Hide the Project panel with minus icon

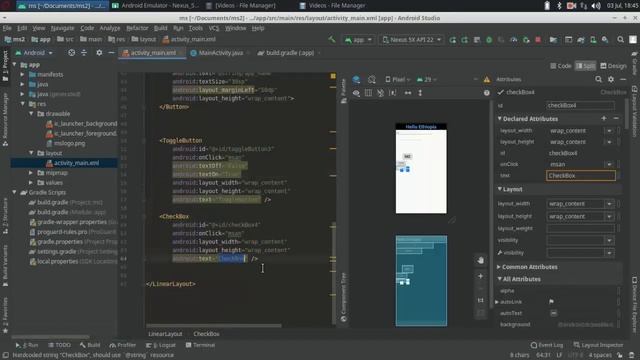[x=111, y=53]
